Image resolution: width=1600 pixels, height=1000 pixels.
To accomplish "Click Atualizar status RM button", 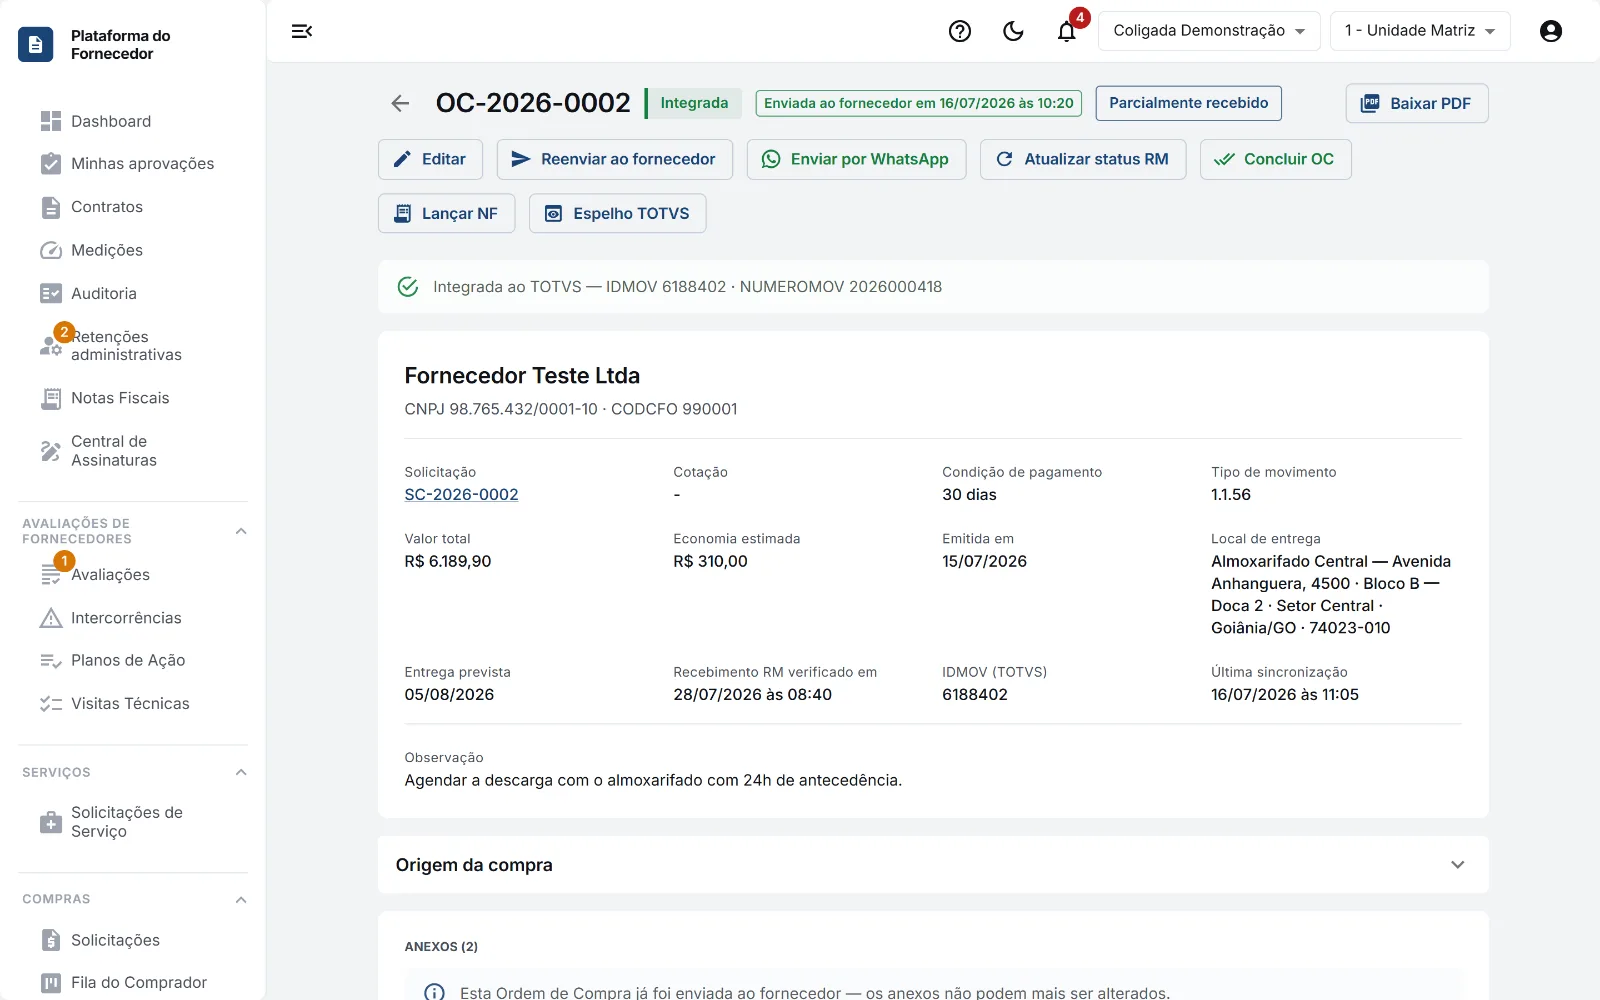I will 1083,159.
